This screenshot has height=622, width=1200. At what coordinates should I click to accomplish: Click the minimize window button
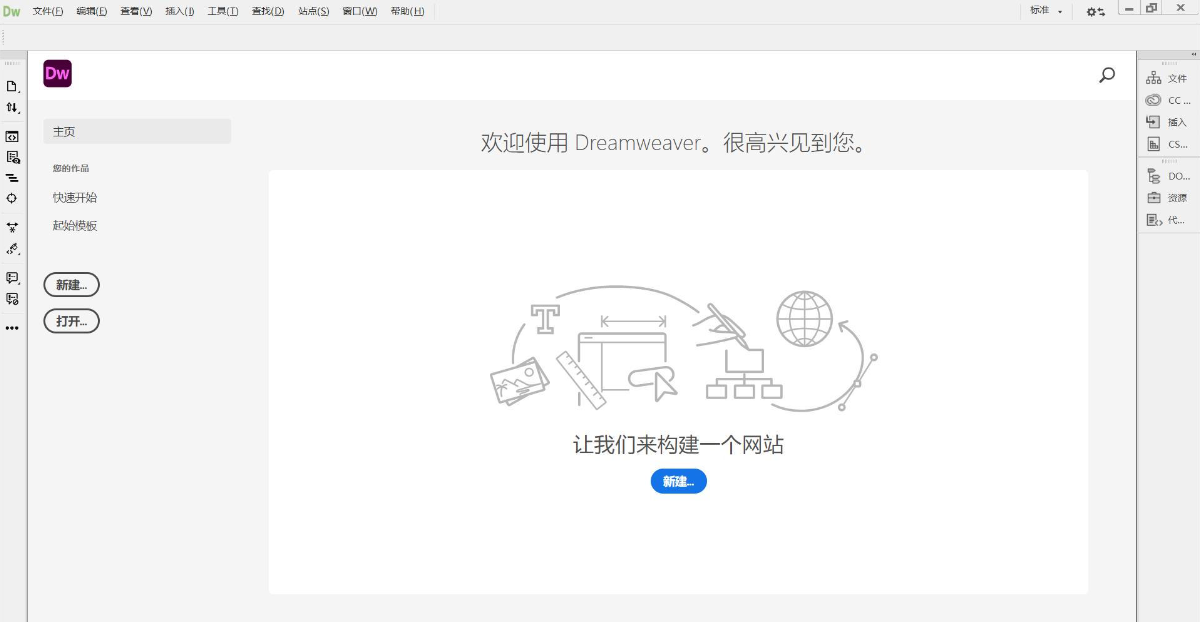point(1128,8)
